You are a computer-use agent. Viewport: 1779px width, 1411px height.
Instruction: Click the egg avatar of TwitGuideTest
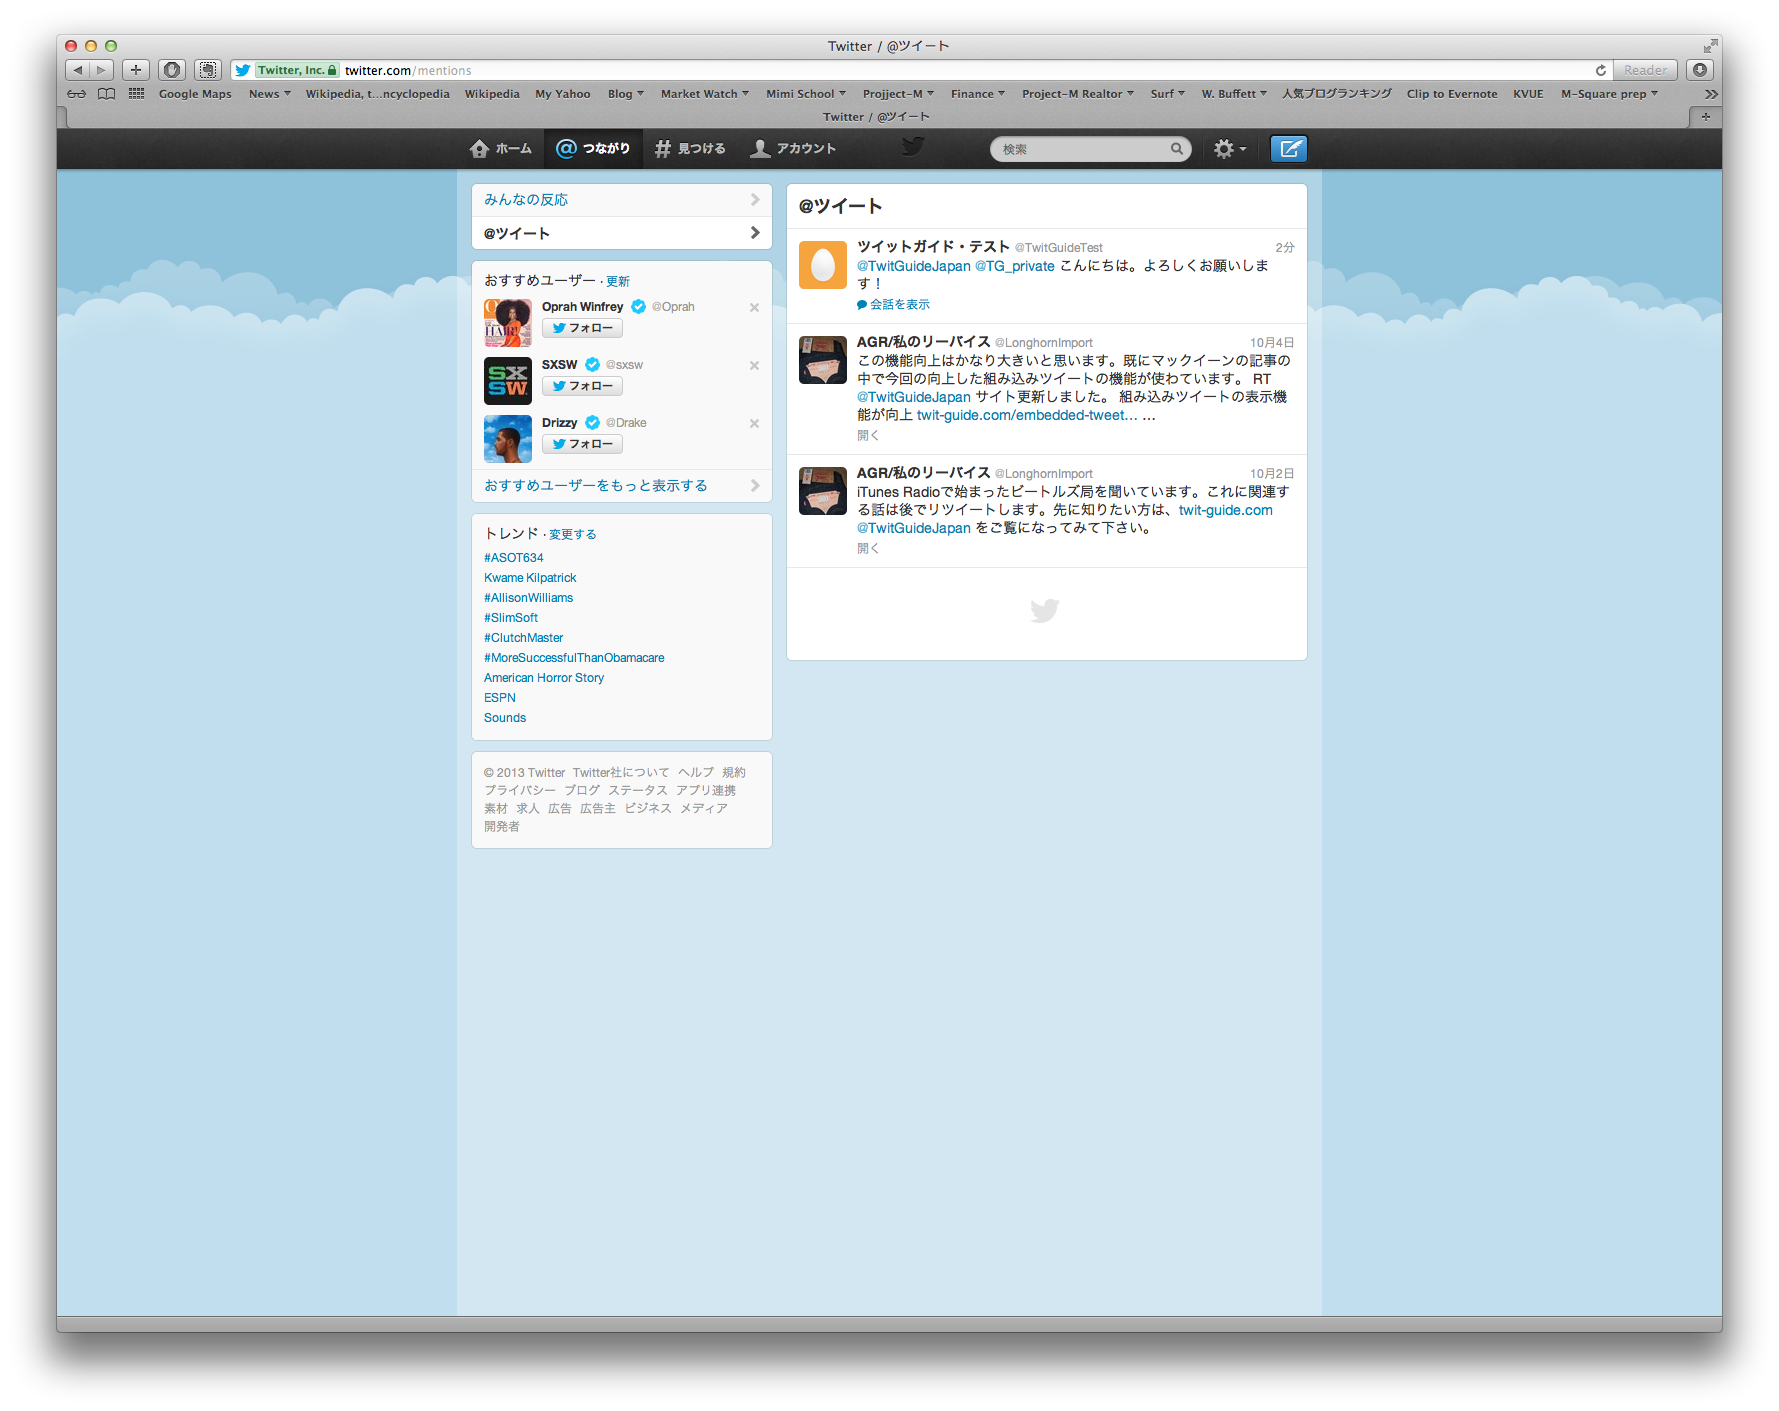823,265
